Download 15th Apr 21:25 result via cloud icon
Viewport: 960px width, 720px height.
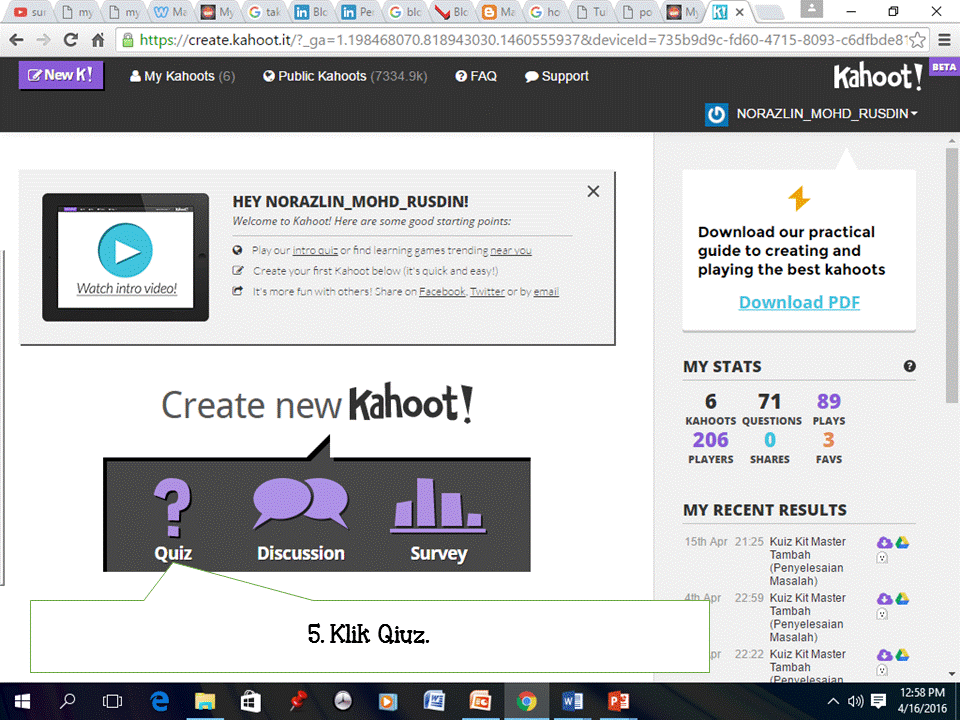coord(884,542)
